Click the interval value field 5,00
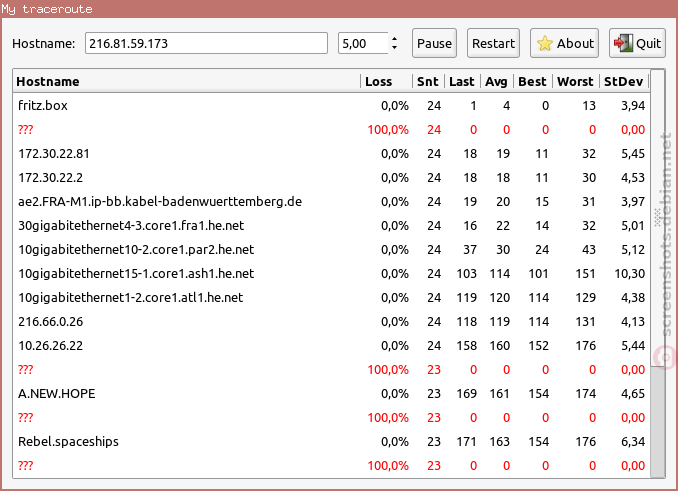 coord(363,43)
